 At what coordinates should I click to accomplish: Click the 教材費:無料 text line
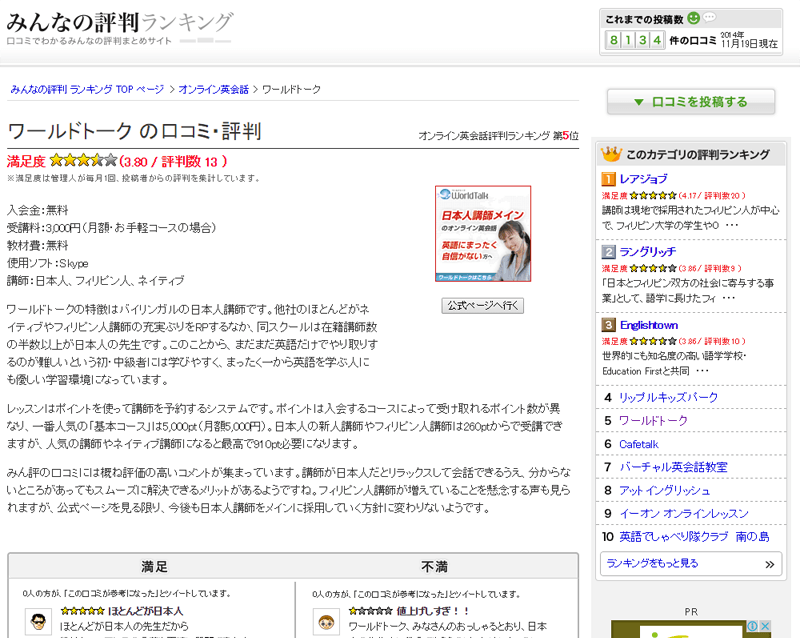coord(37,246)
